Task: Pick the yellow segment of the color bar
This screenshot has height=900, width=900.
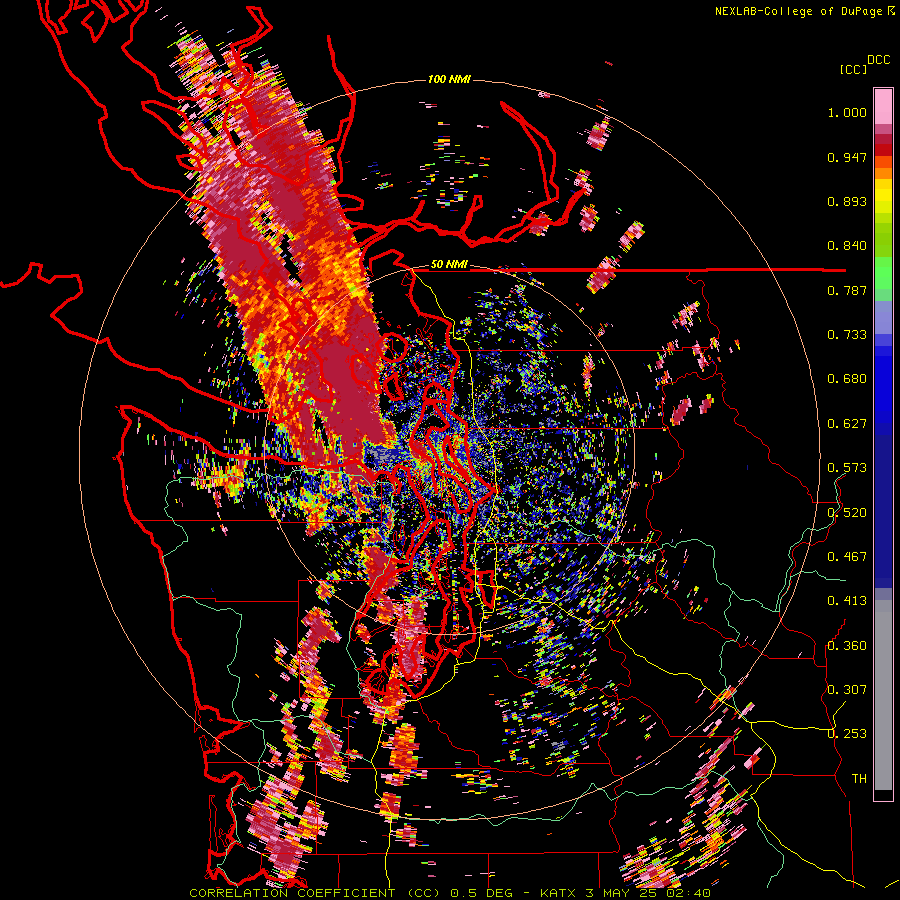Action: pyautogui.click(x=883, y=195)
